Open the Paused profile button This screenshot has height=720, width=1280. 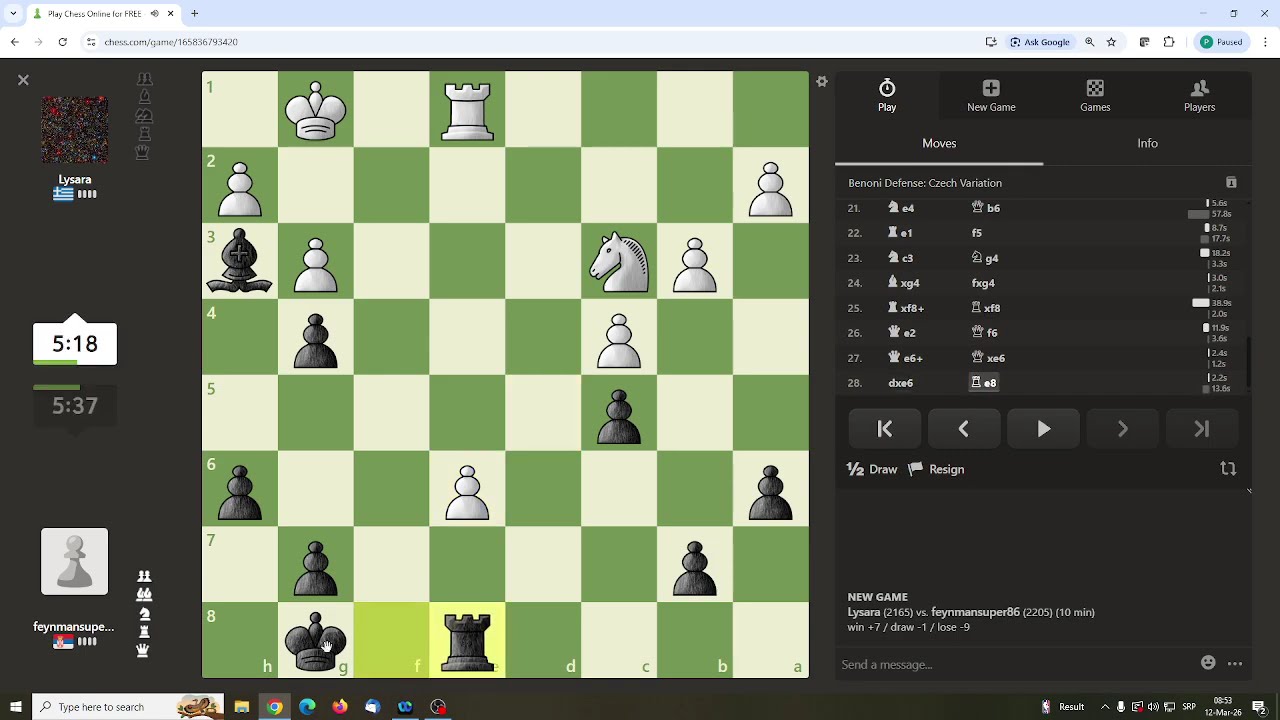click(1223, 42)
